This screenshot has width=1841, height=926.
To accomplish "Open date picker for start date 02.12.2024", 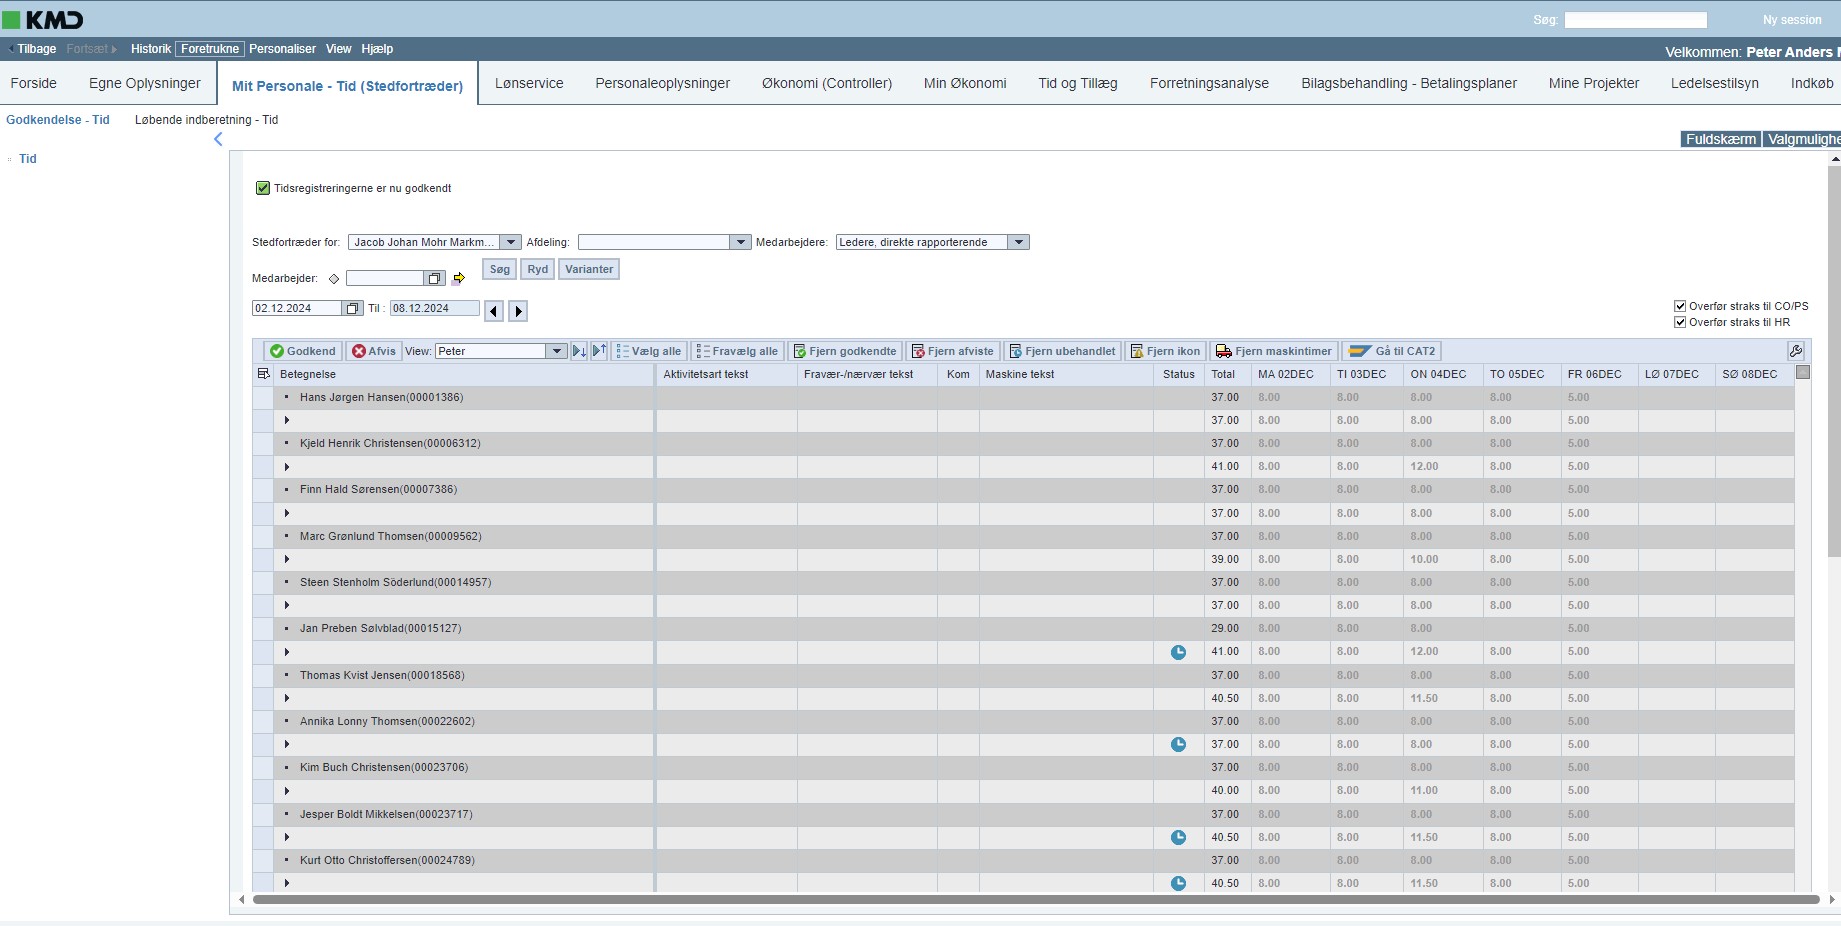I will 353,309.
